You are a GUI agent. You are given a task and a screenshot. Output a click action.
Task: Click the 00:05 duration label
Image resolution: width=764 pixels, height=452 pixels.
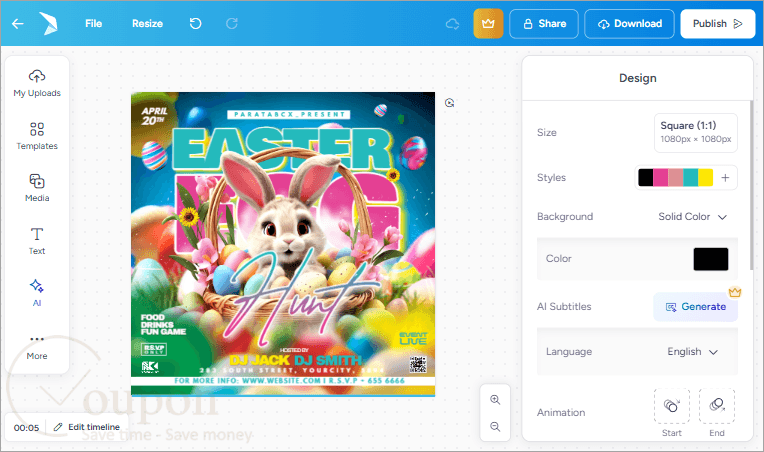26,428
